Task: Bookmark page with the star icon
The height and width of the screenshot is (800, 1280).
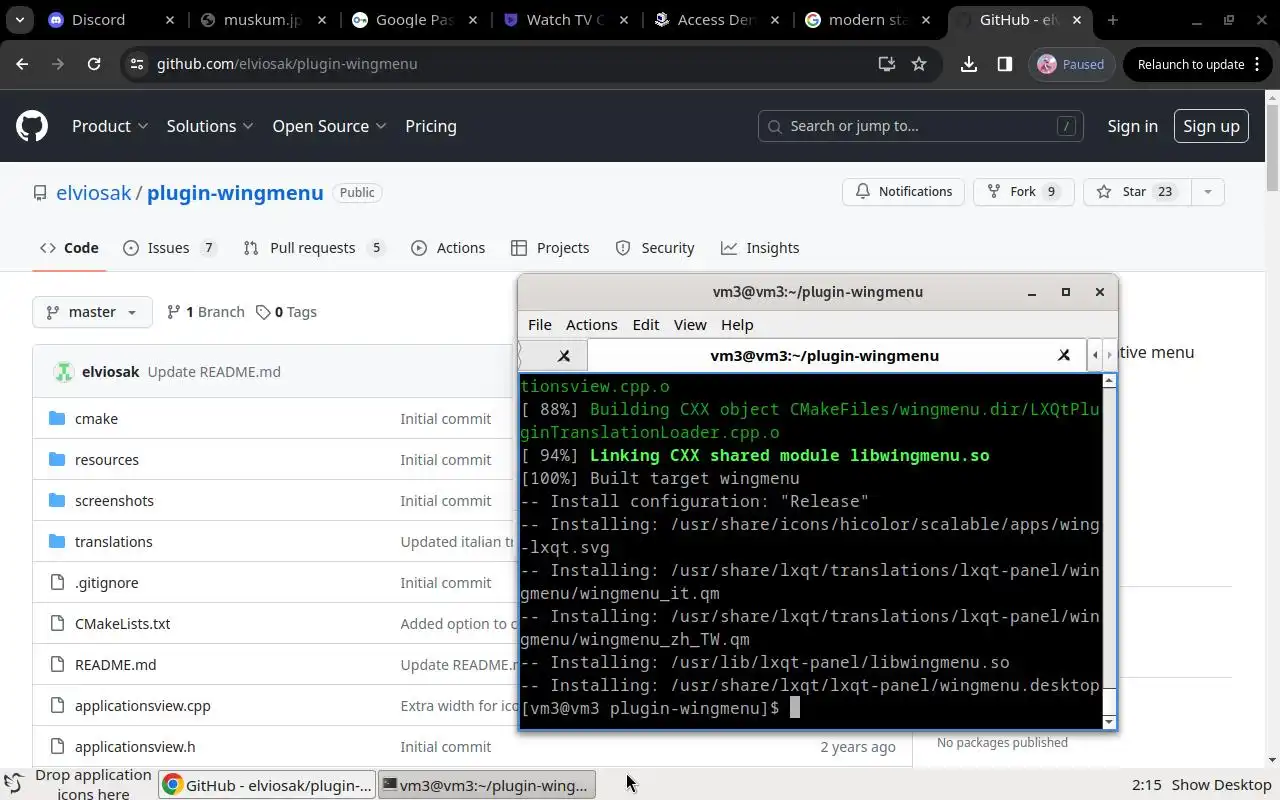Action: click(919, 64)
